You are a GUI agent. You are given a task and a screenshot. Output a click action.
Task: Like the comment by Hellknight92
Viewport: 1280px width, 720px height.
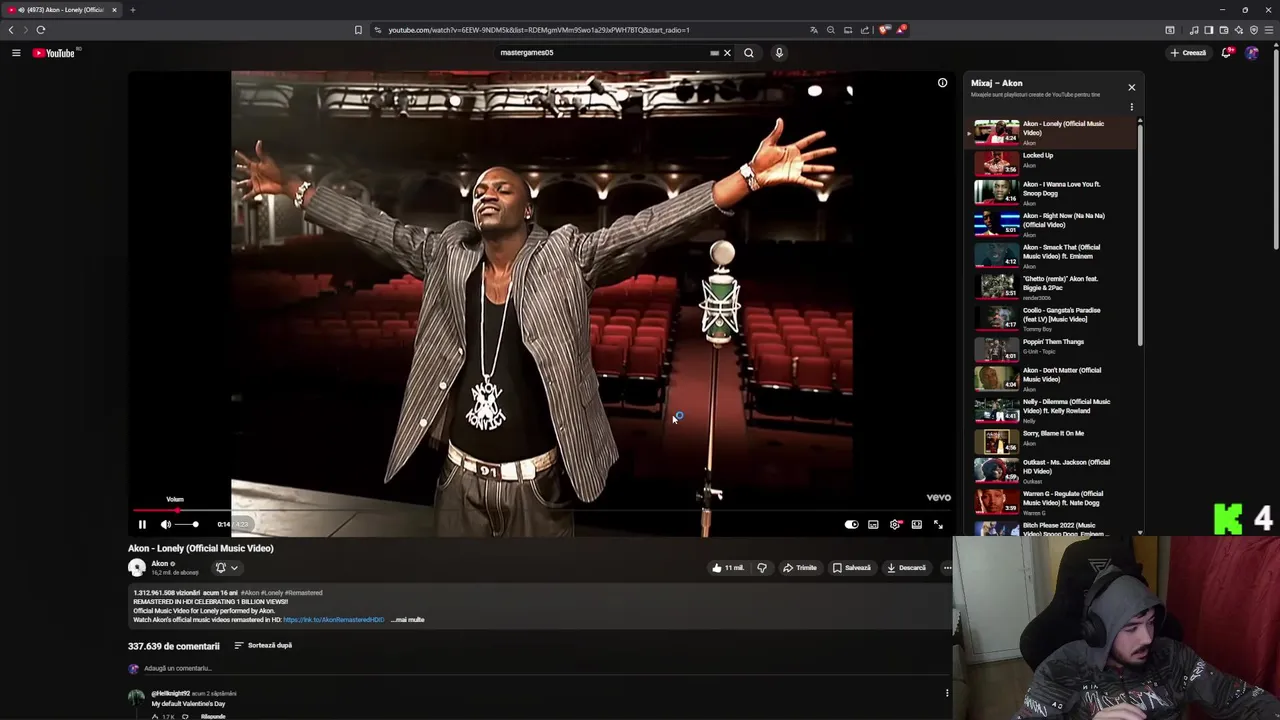point(156,717)
